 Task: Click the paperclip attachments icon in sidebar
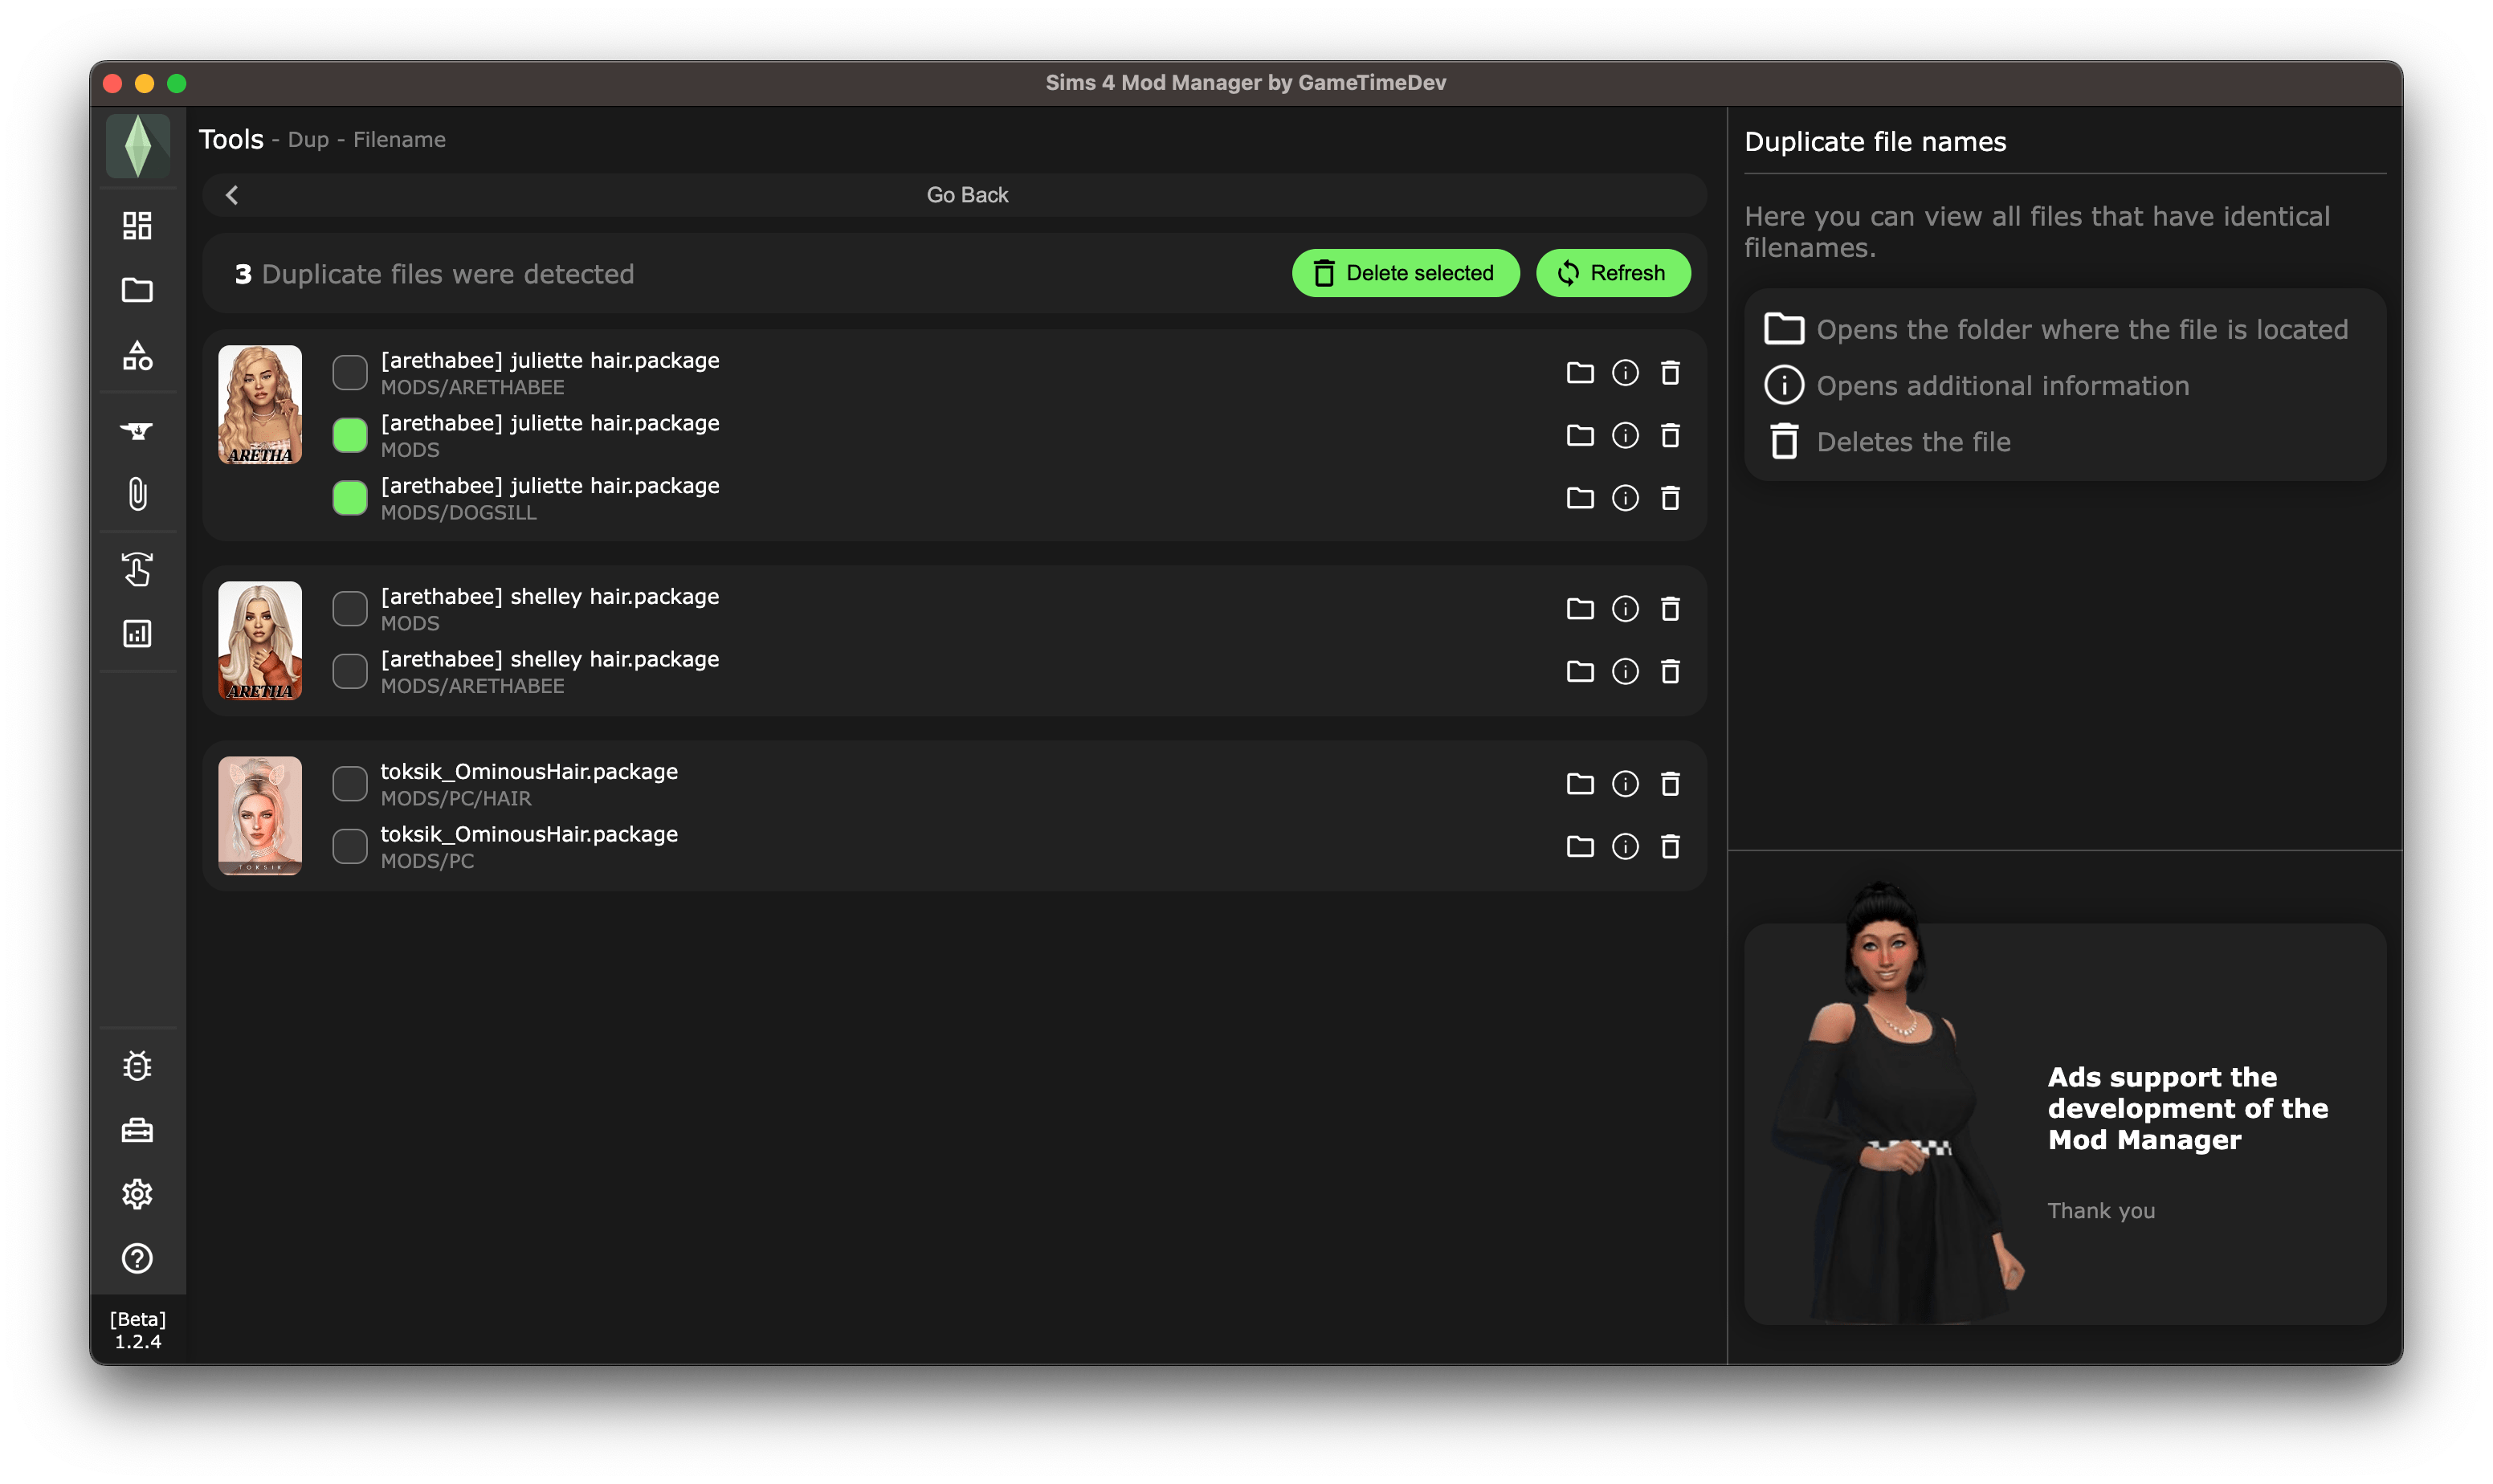137,494
